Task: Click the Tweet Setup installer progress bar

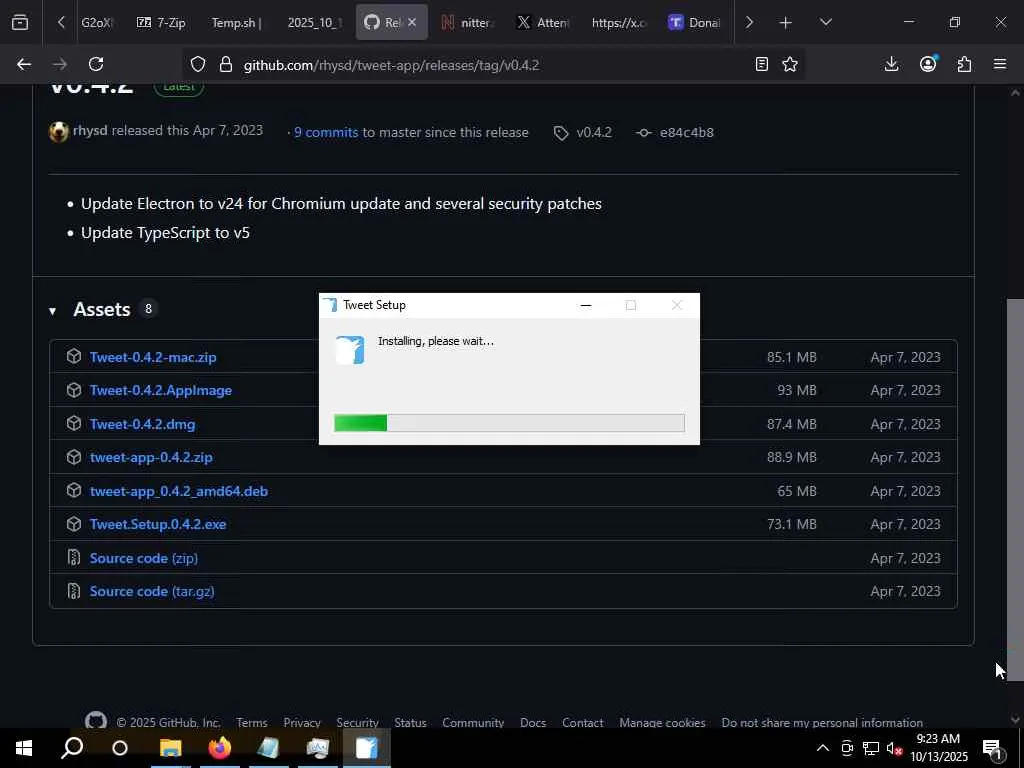Action: (509, 423)
